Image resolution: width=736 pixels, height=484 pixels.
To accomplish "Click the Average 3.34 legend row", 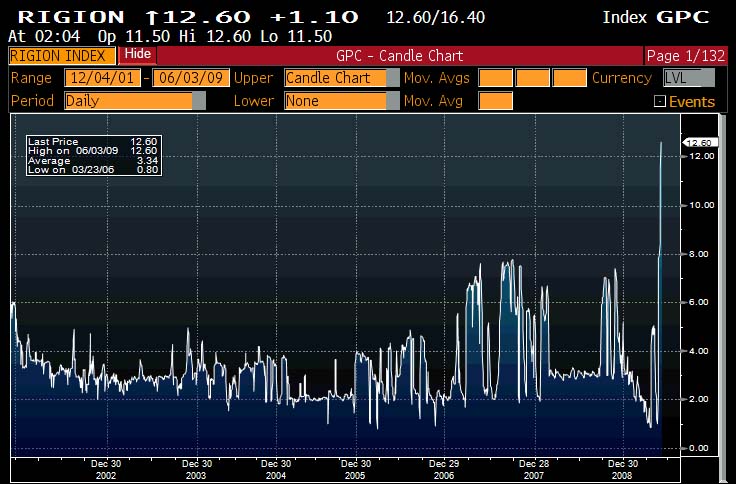I will coord(93,161).
